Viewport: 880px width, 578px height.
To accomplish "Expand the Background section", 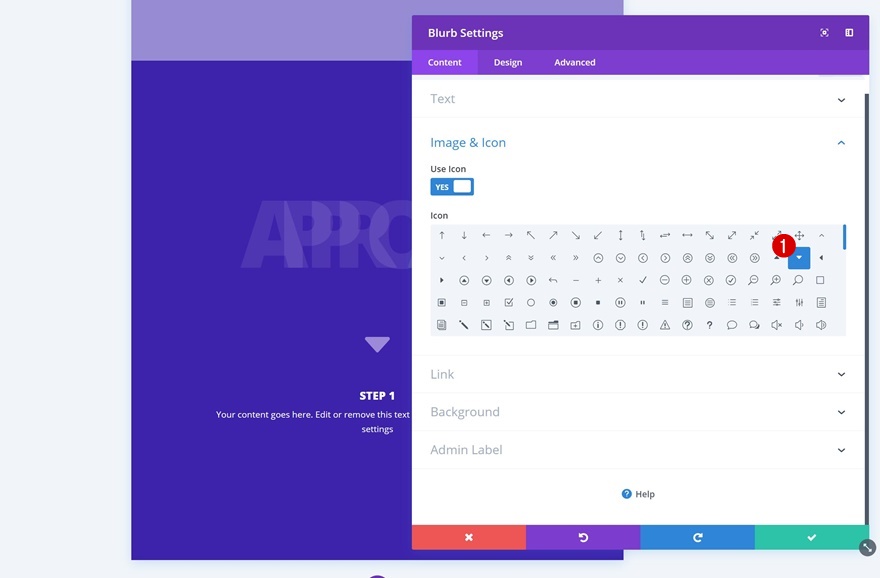I will (638, 412).
